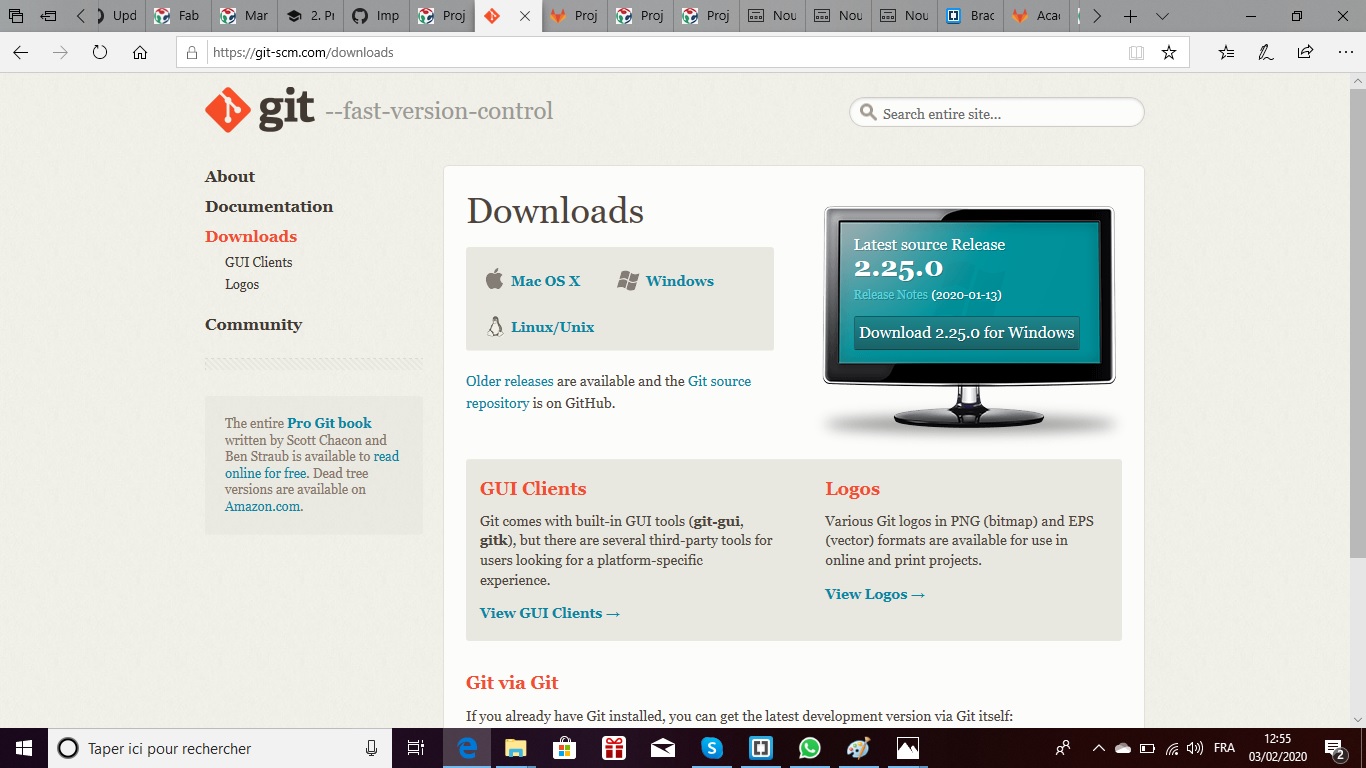This screenshot has width=1366, height=768.
Task: Open Skype from taskbar
Action: pos(711,748)
